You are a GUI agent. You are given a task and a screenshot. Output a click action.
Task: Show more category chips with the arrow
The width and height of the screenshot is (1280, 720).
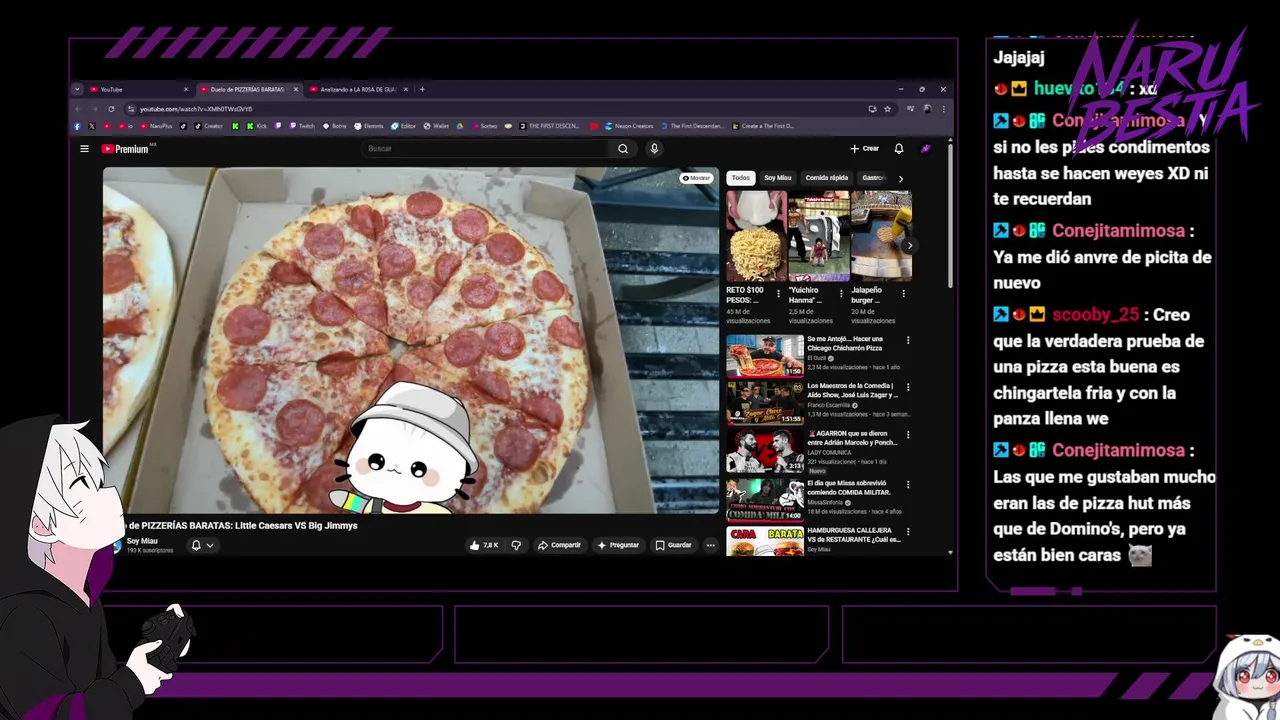[x=900, y=179]
